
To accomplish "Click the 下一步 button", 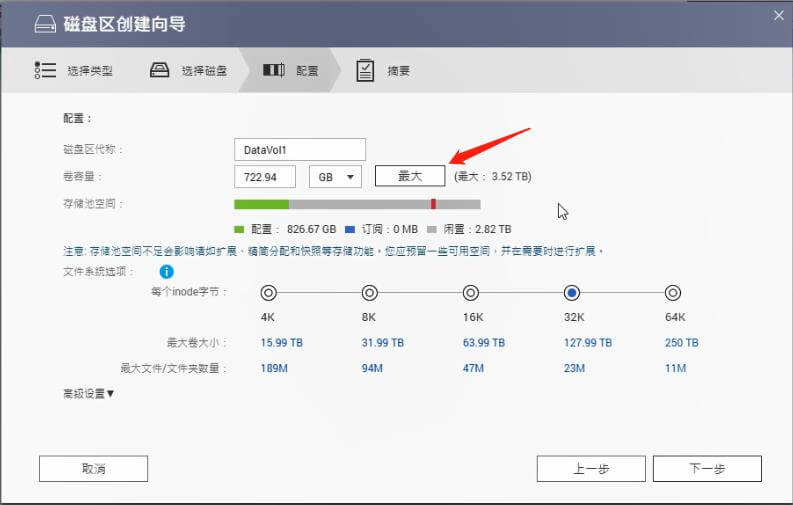I will point(708,469).
